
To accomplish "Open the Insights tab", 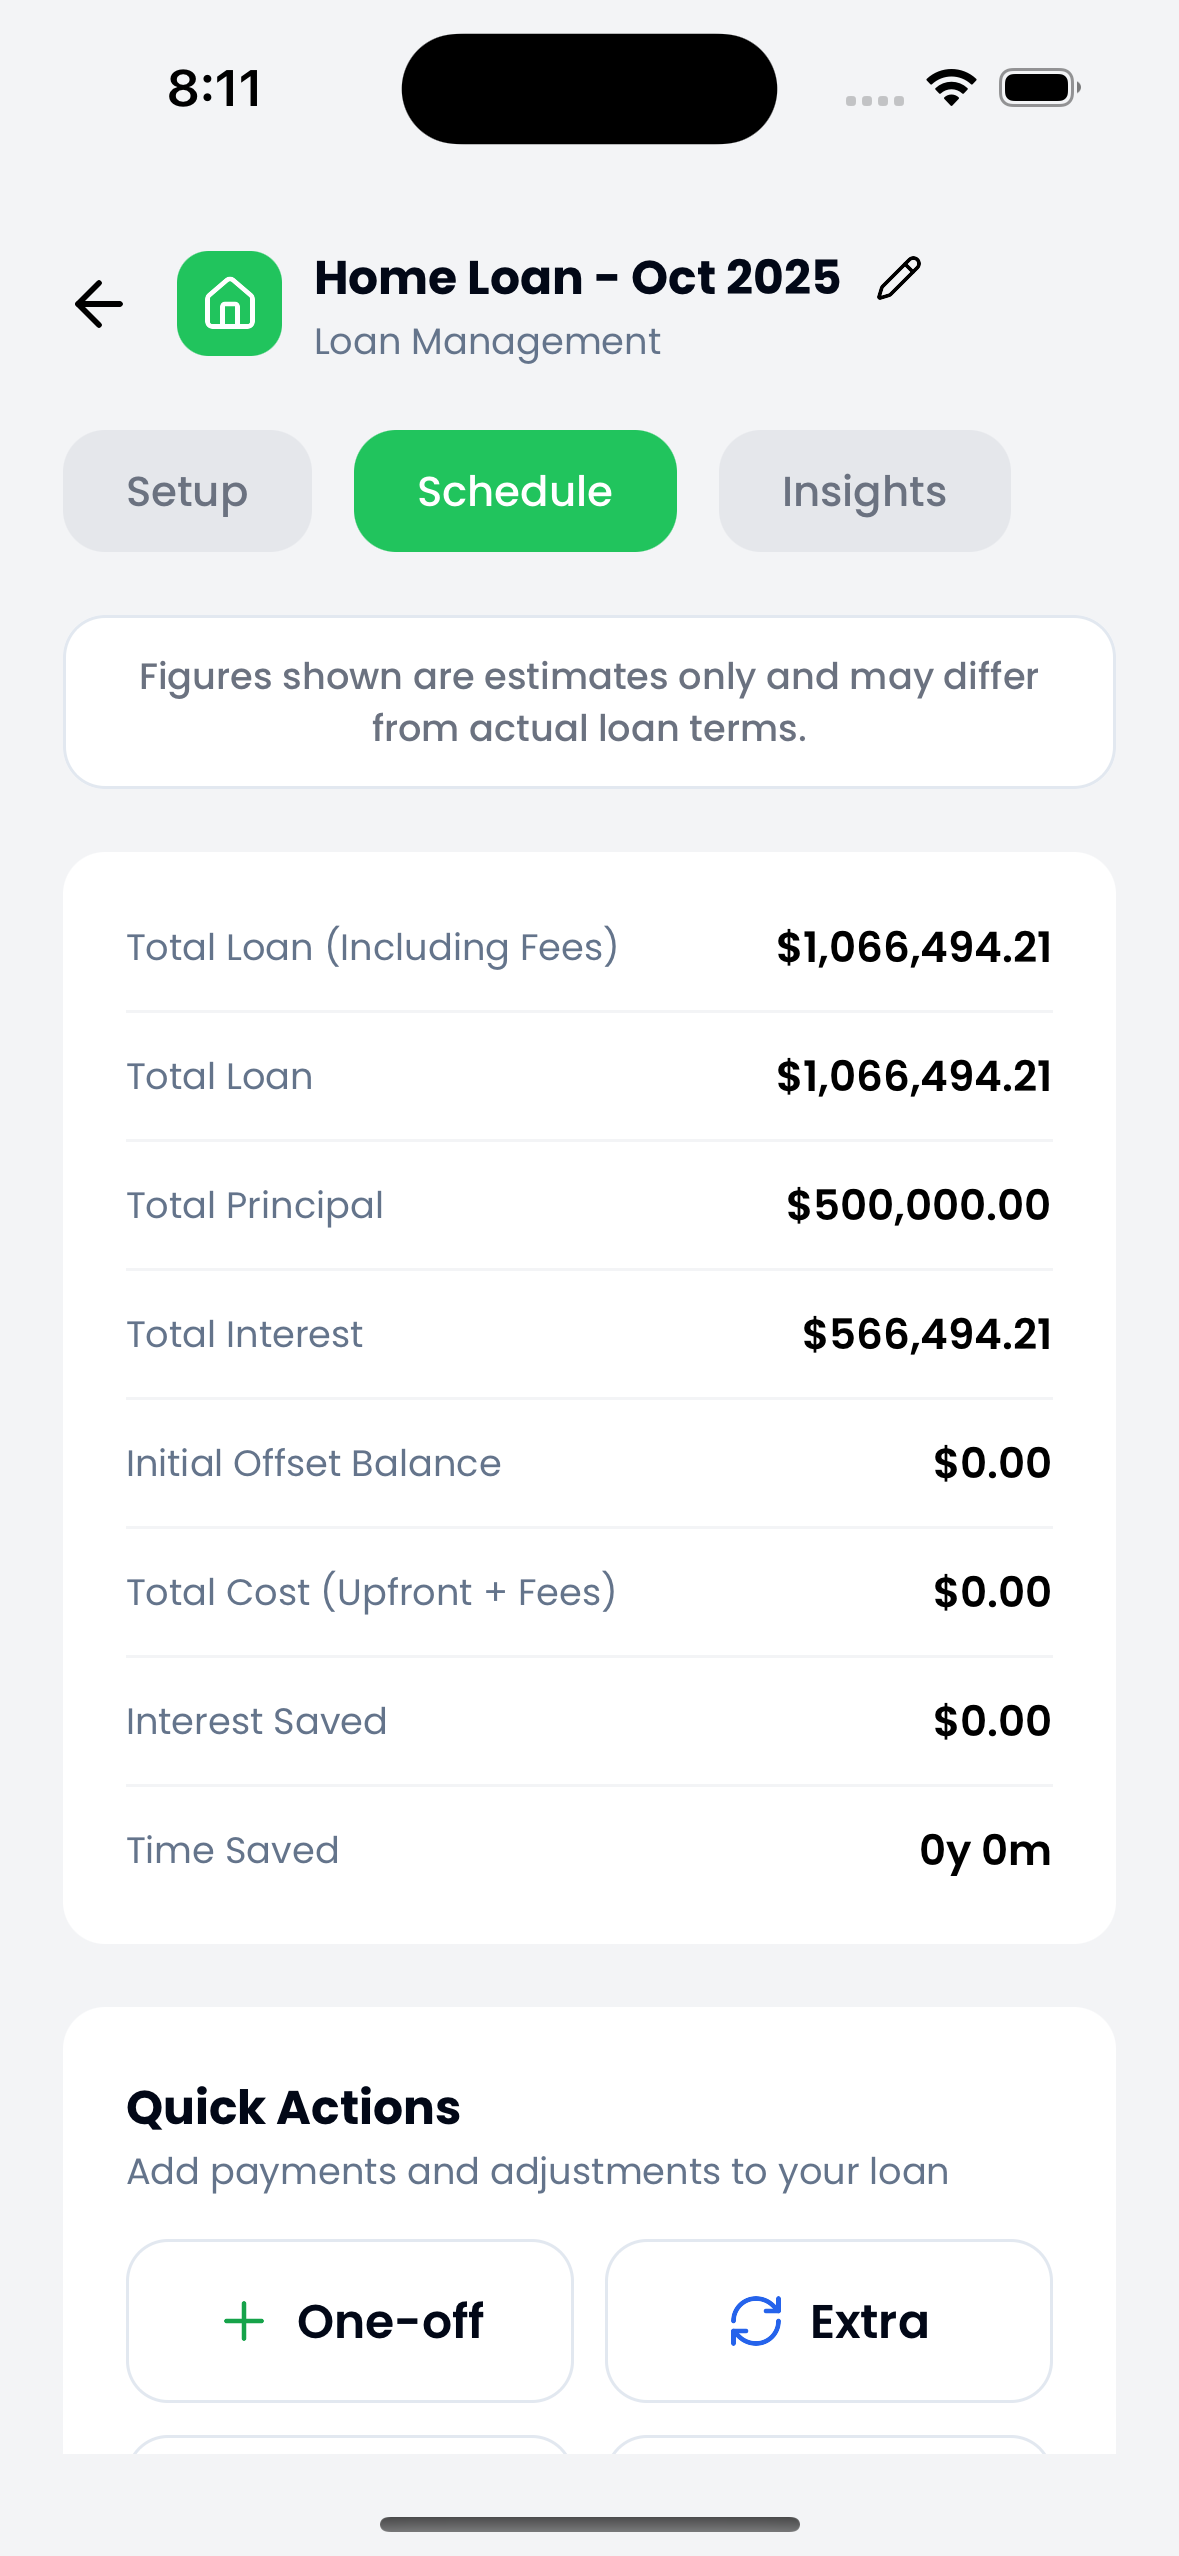I will click(x=864, y=491).
